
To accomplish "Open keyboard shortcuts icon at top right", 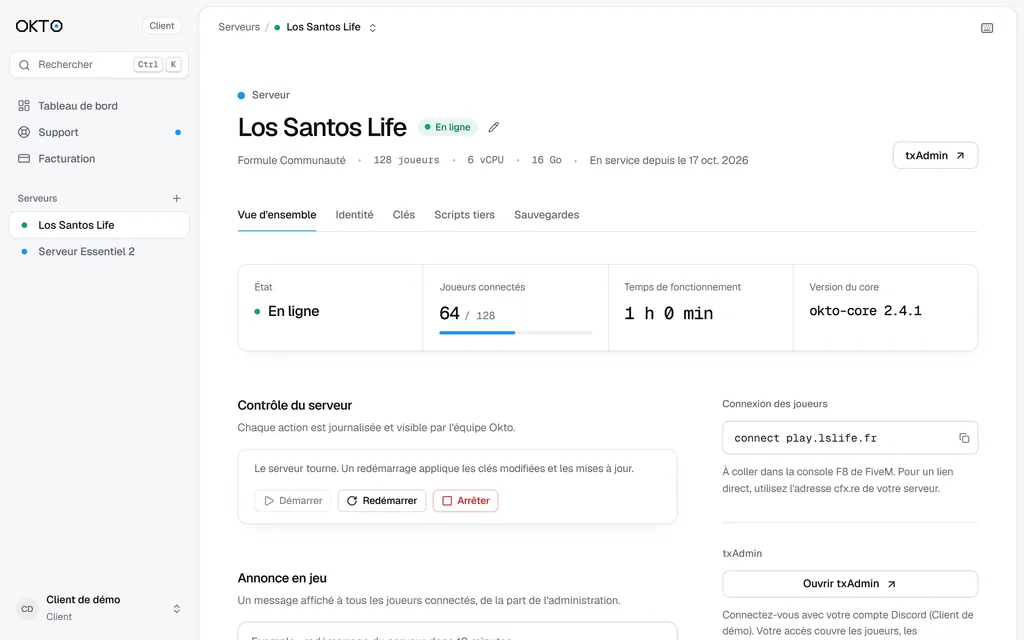I will coord(987,28).
